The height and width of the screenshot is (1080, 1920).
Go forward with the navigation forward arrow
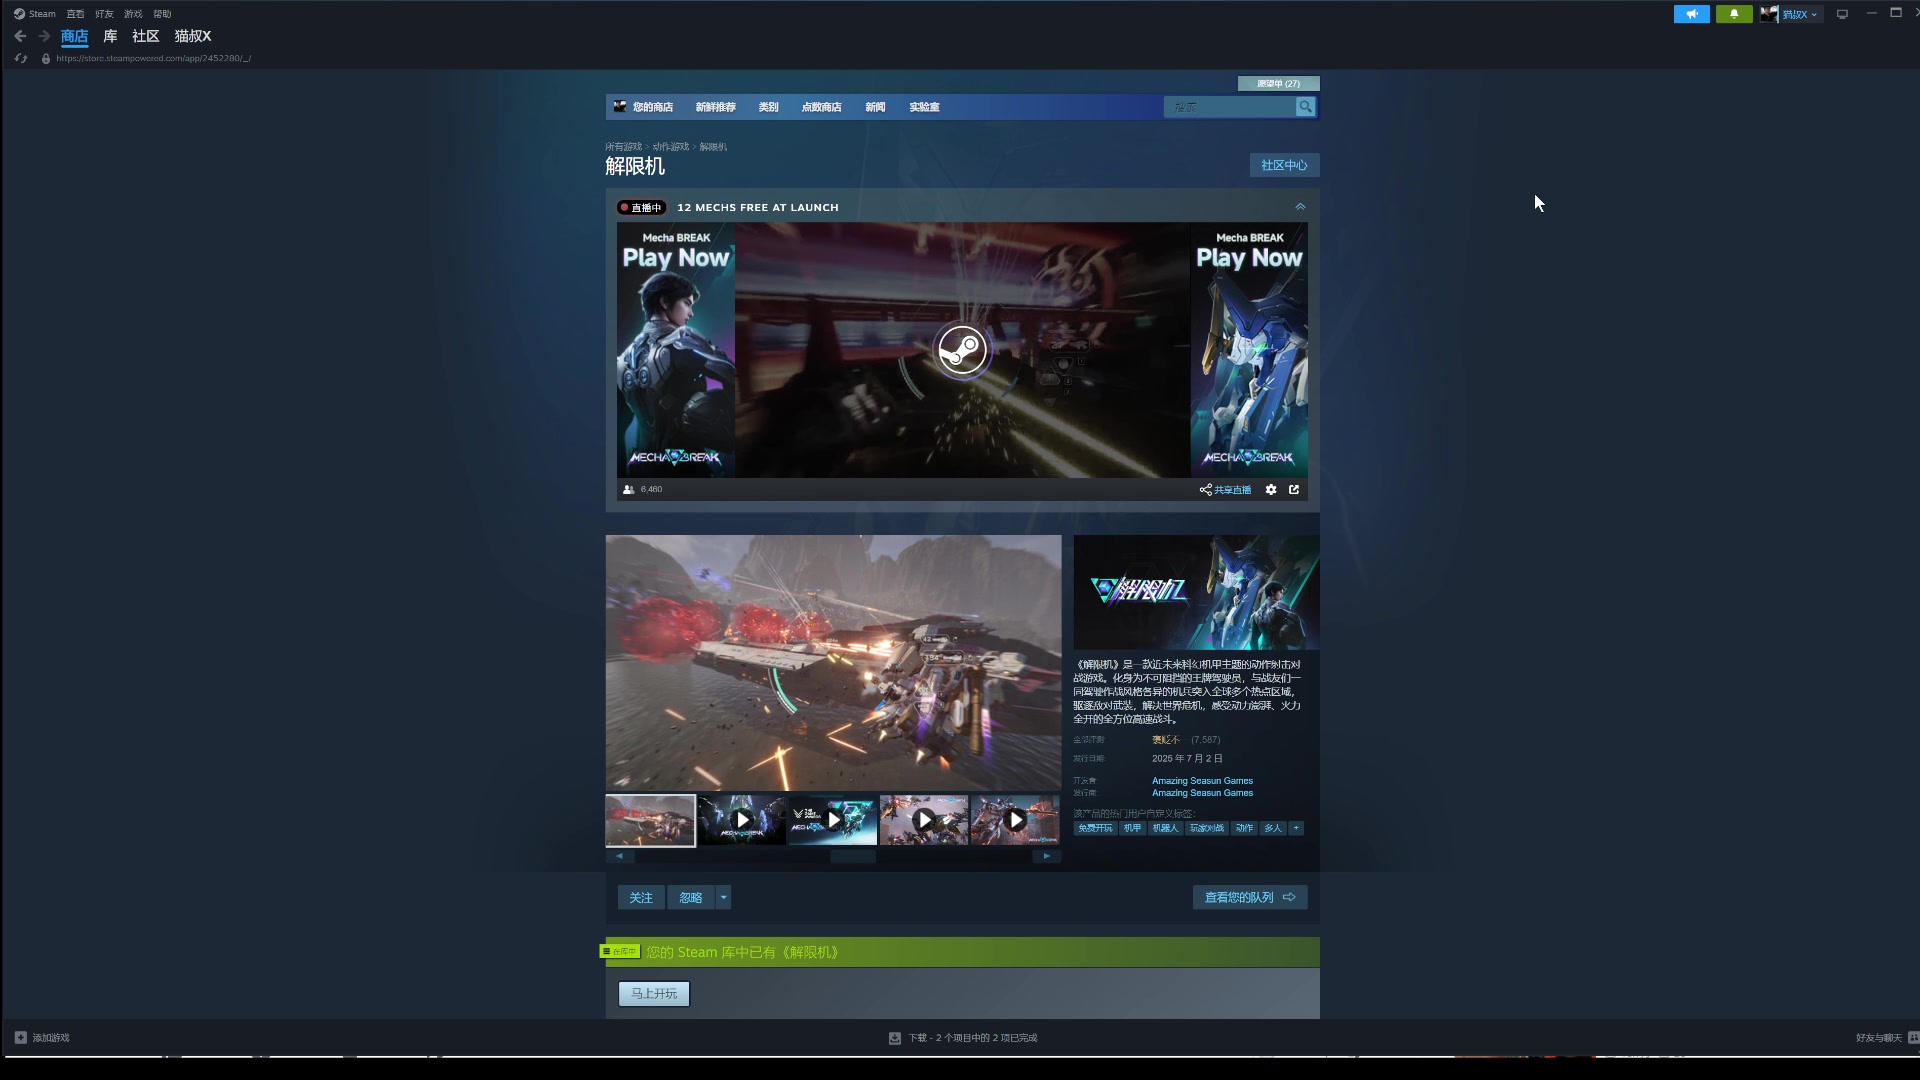pyautogui.click(x=44, y=36)
